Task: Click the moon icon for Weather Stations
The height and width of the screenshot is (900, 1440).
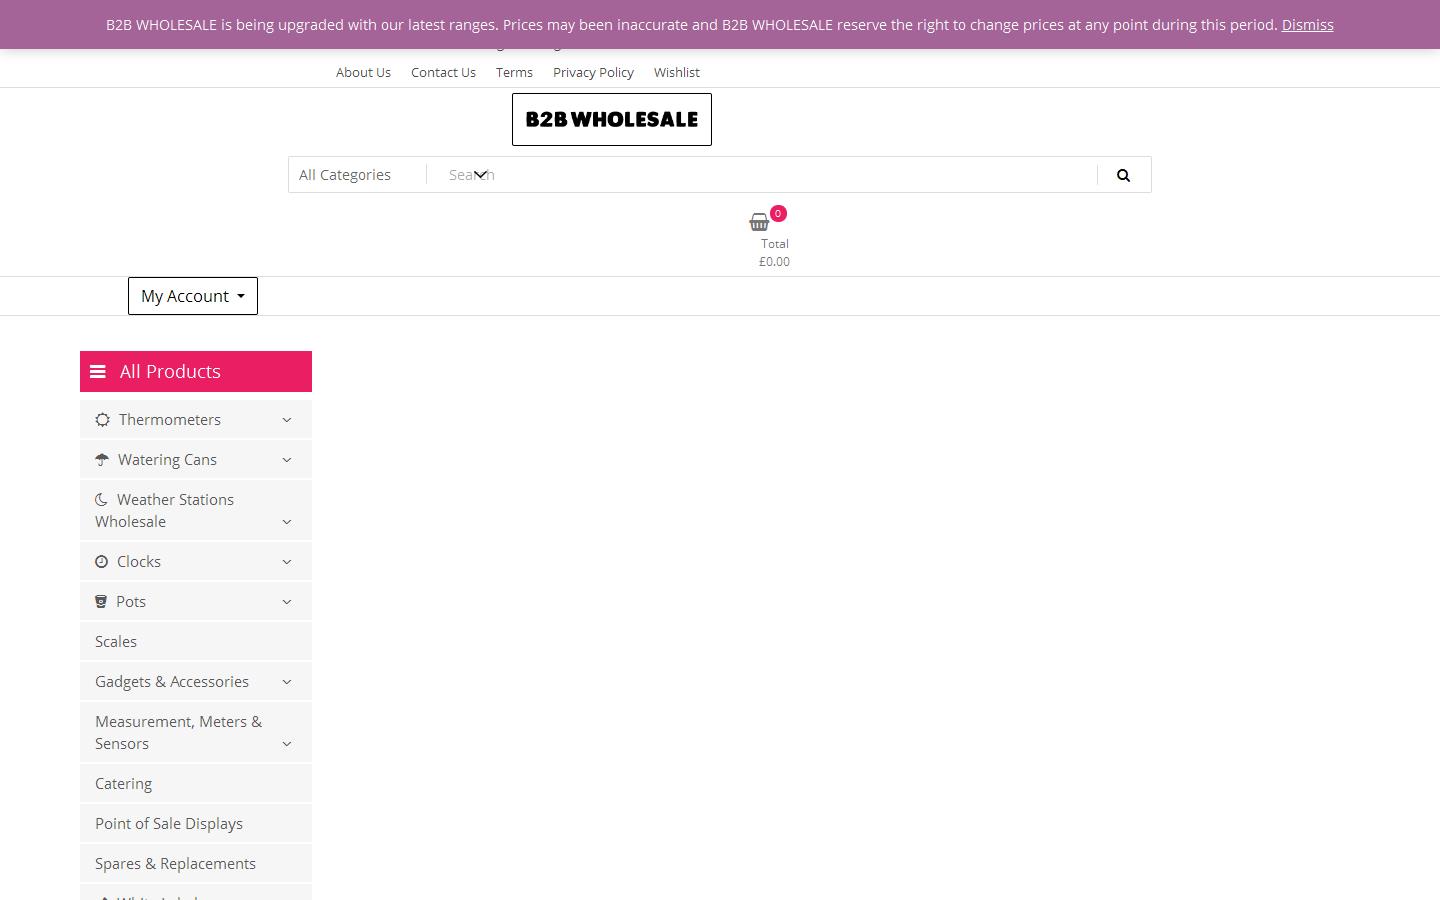Action: (x=101, y=500)
